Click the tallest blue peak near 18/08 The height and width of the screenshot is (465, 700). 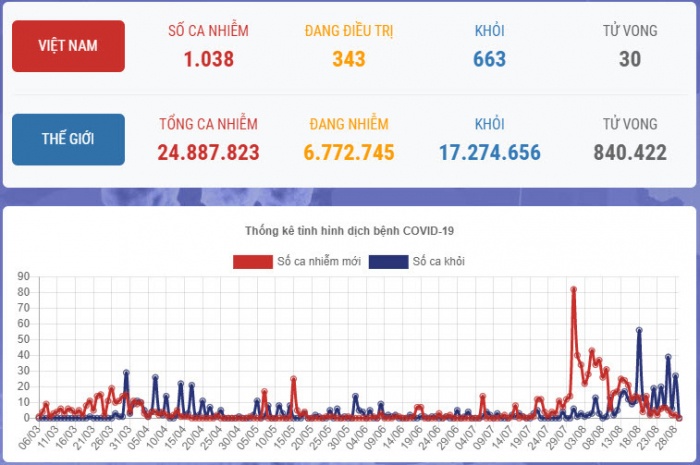click(638, 329)
